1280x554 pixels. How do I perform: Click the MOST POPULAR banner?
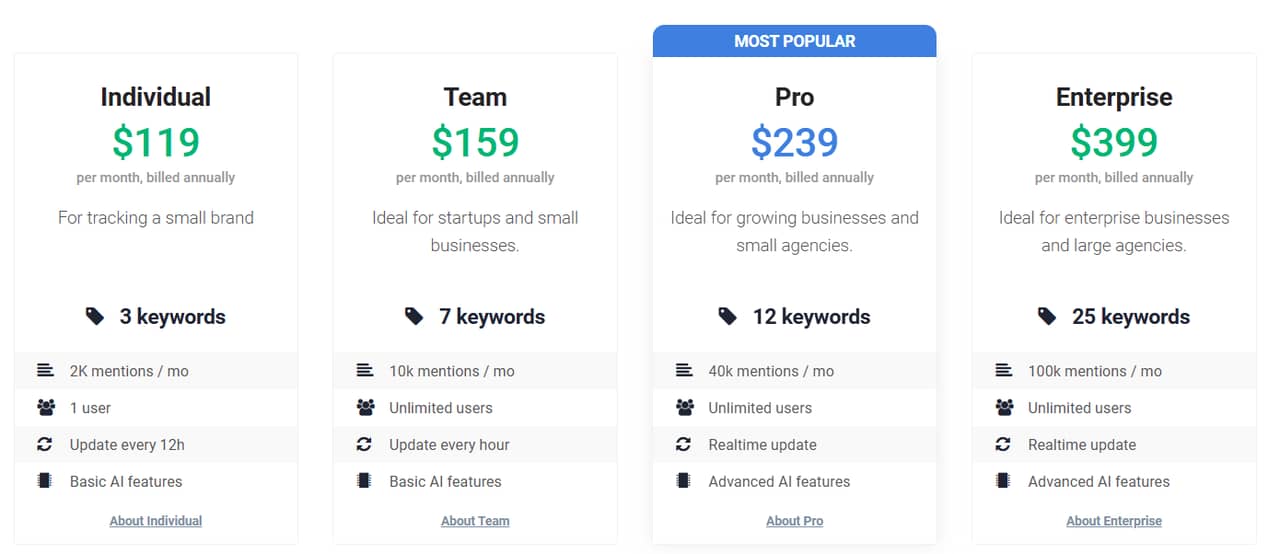click(795, 41)
